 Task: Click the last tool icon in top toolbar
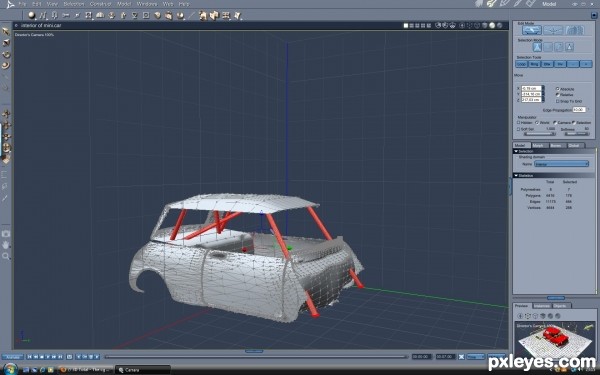tap(237, 16)
